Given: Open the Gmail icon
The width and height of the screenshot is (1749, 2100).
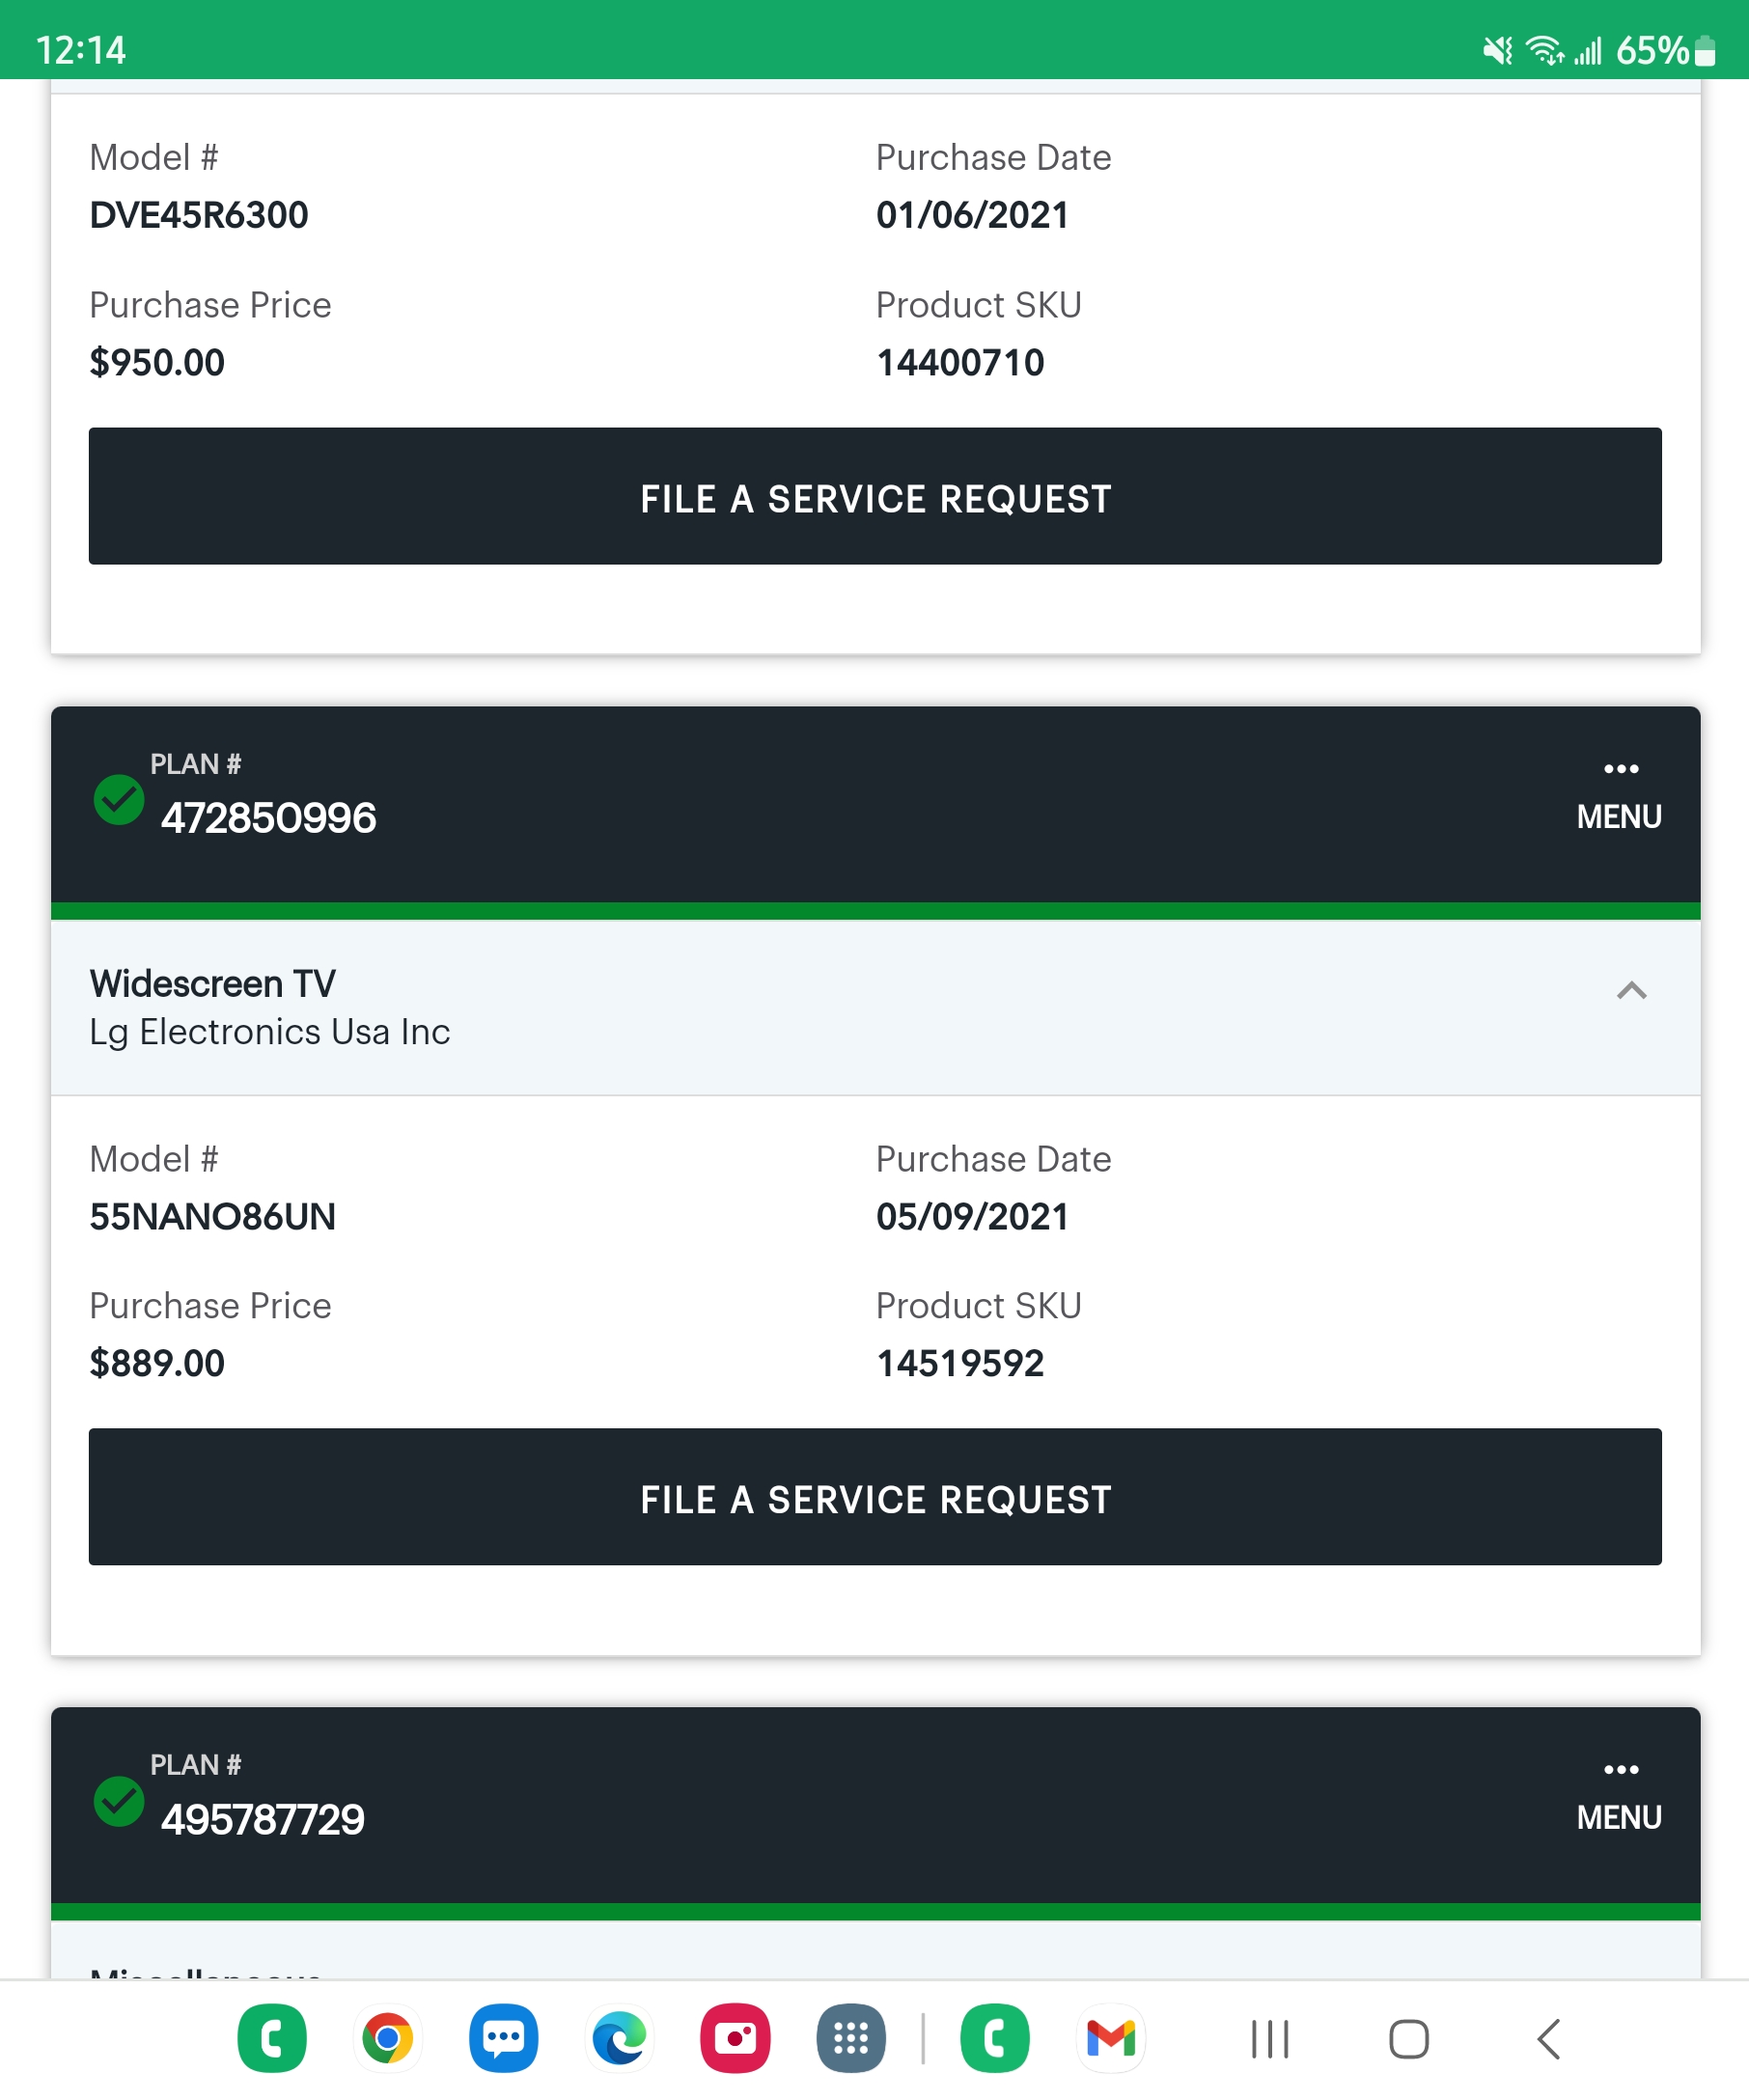Looking at the screenshot, I should (x=1110, y=2038).
